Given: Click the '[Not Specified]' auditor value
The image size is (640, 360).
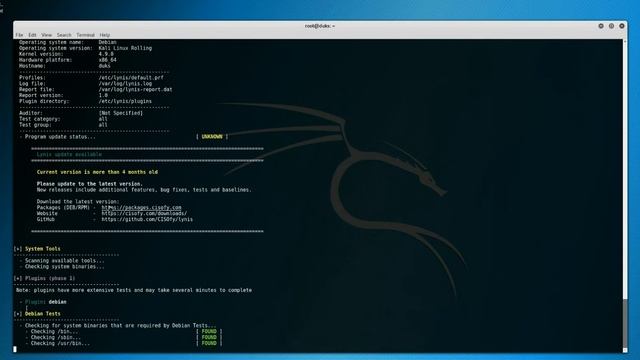Looking at the screenshot, I should click(x=120, y=113).
